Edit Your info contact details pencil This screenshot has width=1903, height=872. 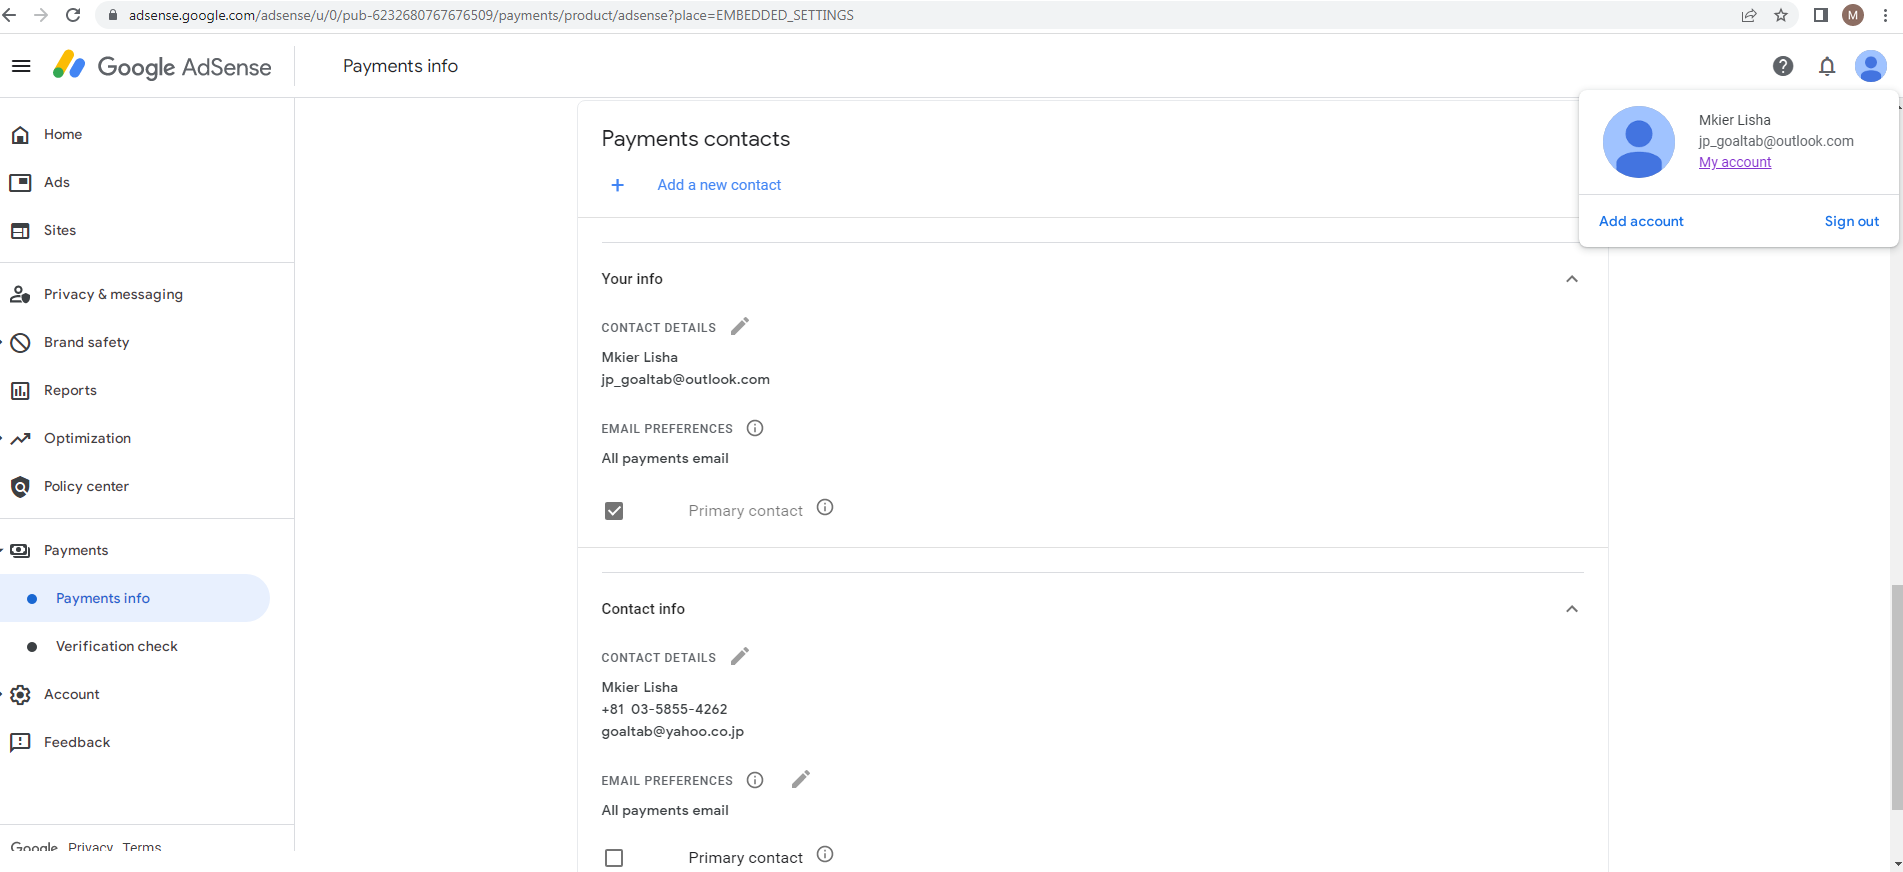click(x=740, y=327)
